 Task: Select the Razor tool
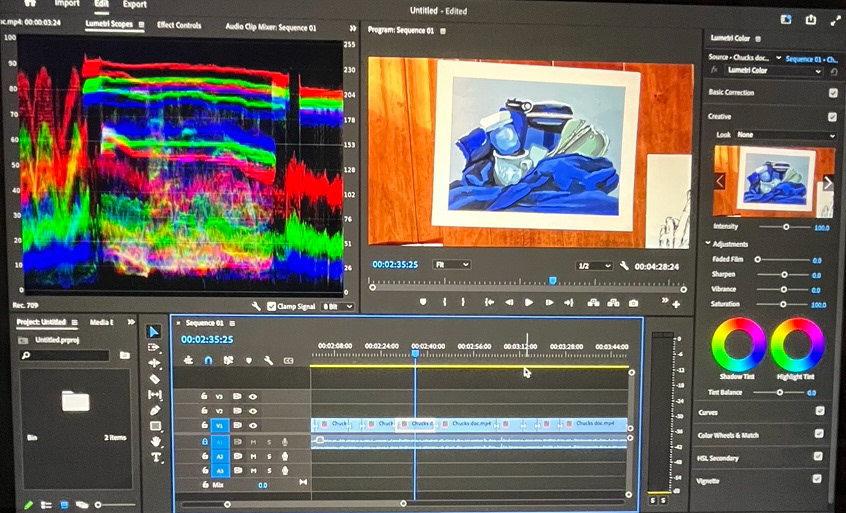[154, 379]
